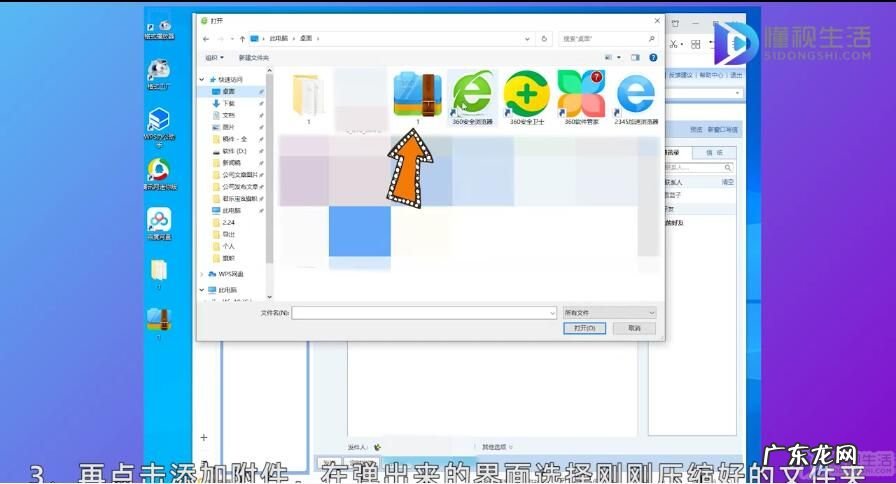Expand the WPS网盘 tree node

(x=202, y=273)
